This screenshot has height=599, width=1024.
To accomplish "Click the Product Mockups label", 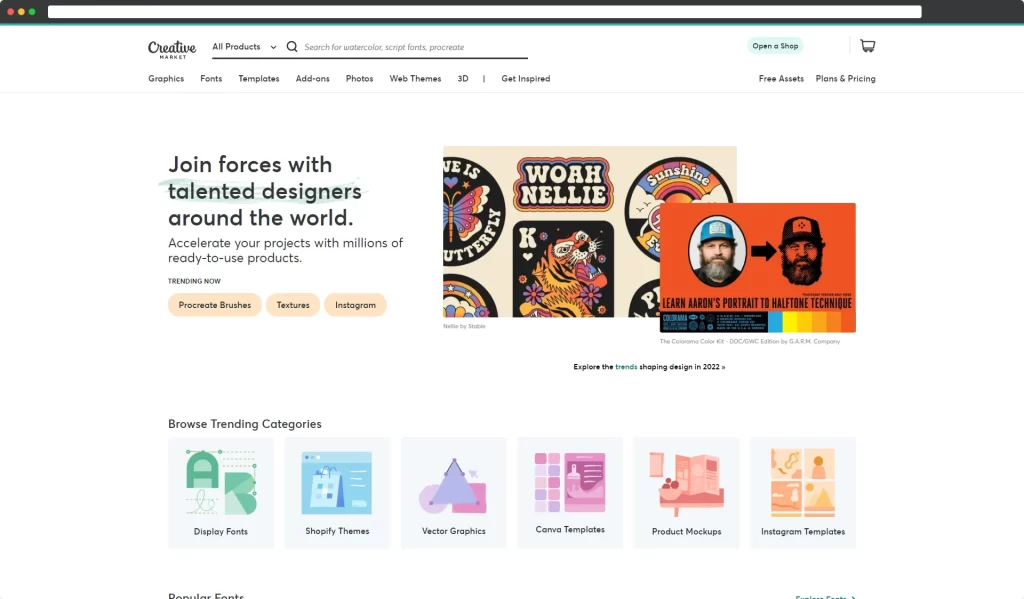I will [x=686, y=532].
